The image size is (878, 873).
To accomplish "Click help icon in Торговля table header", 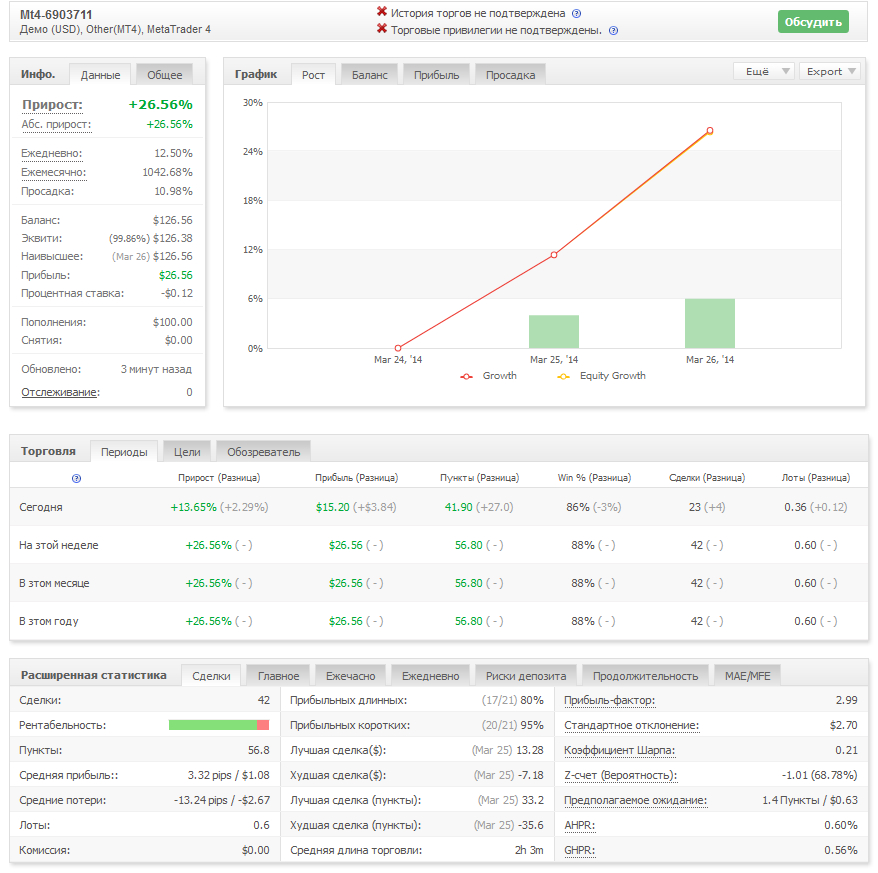I will [x=76, y=478].
